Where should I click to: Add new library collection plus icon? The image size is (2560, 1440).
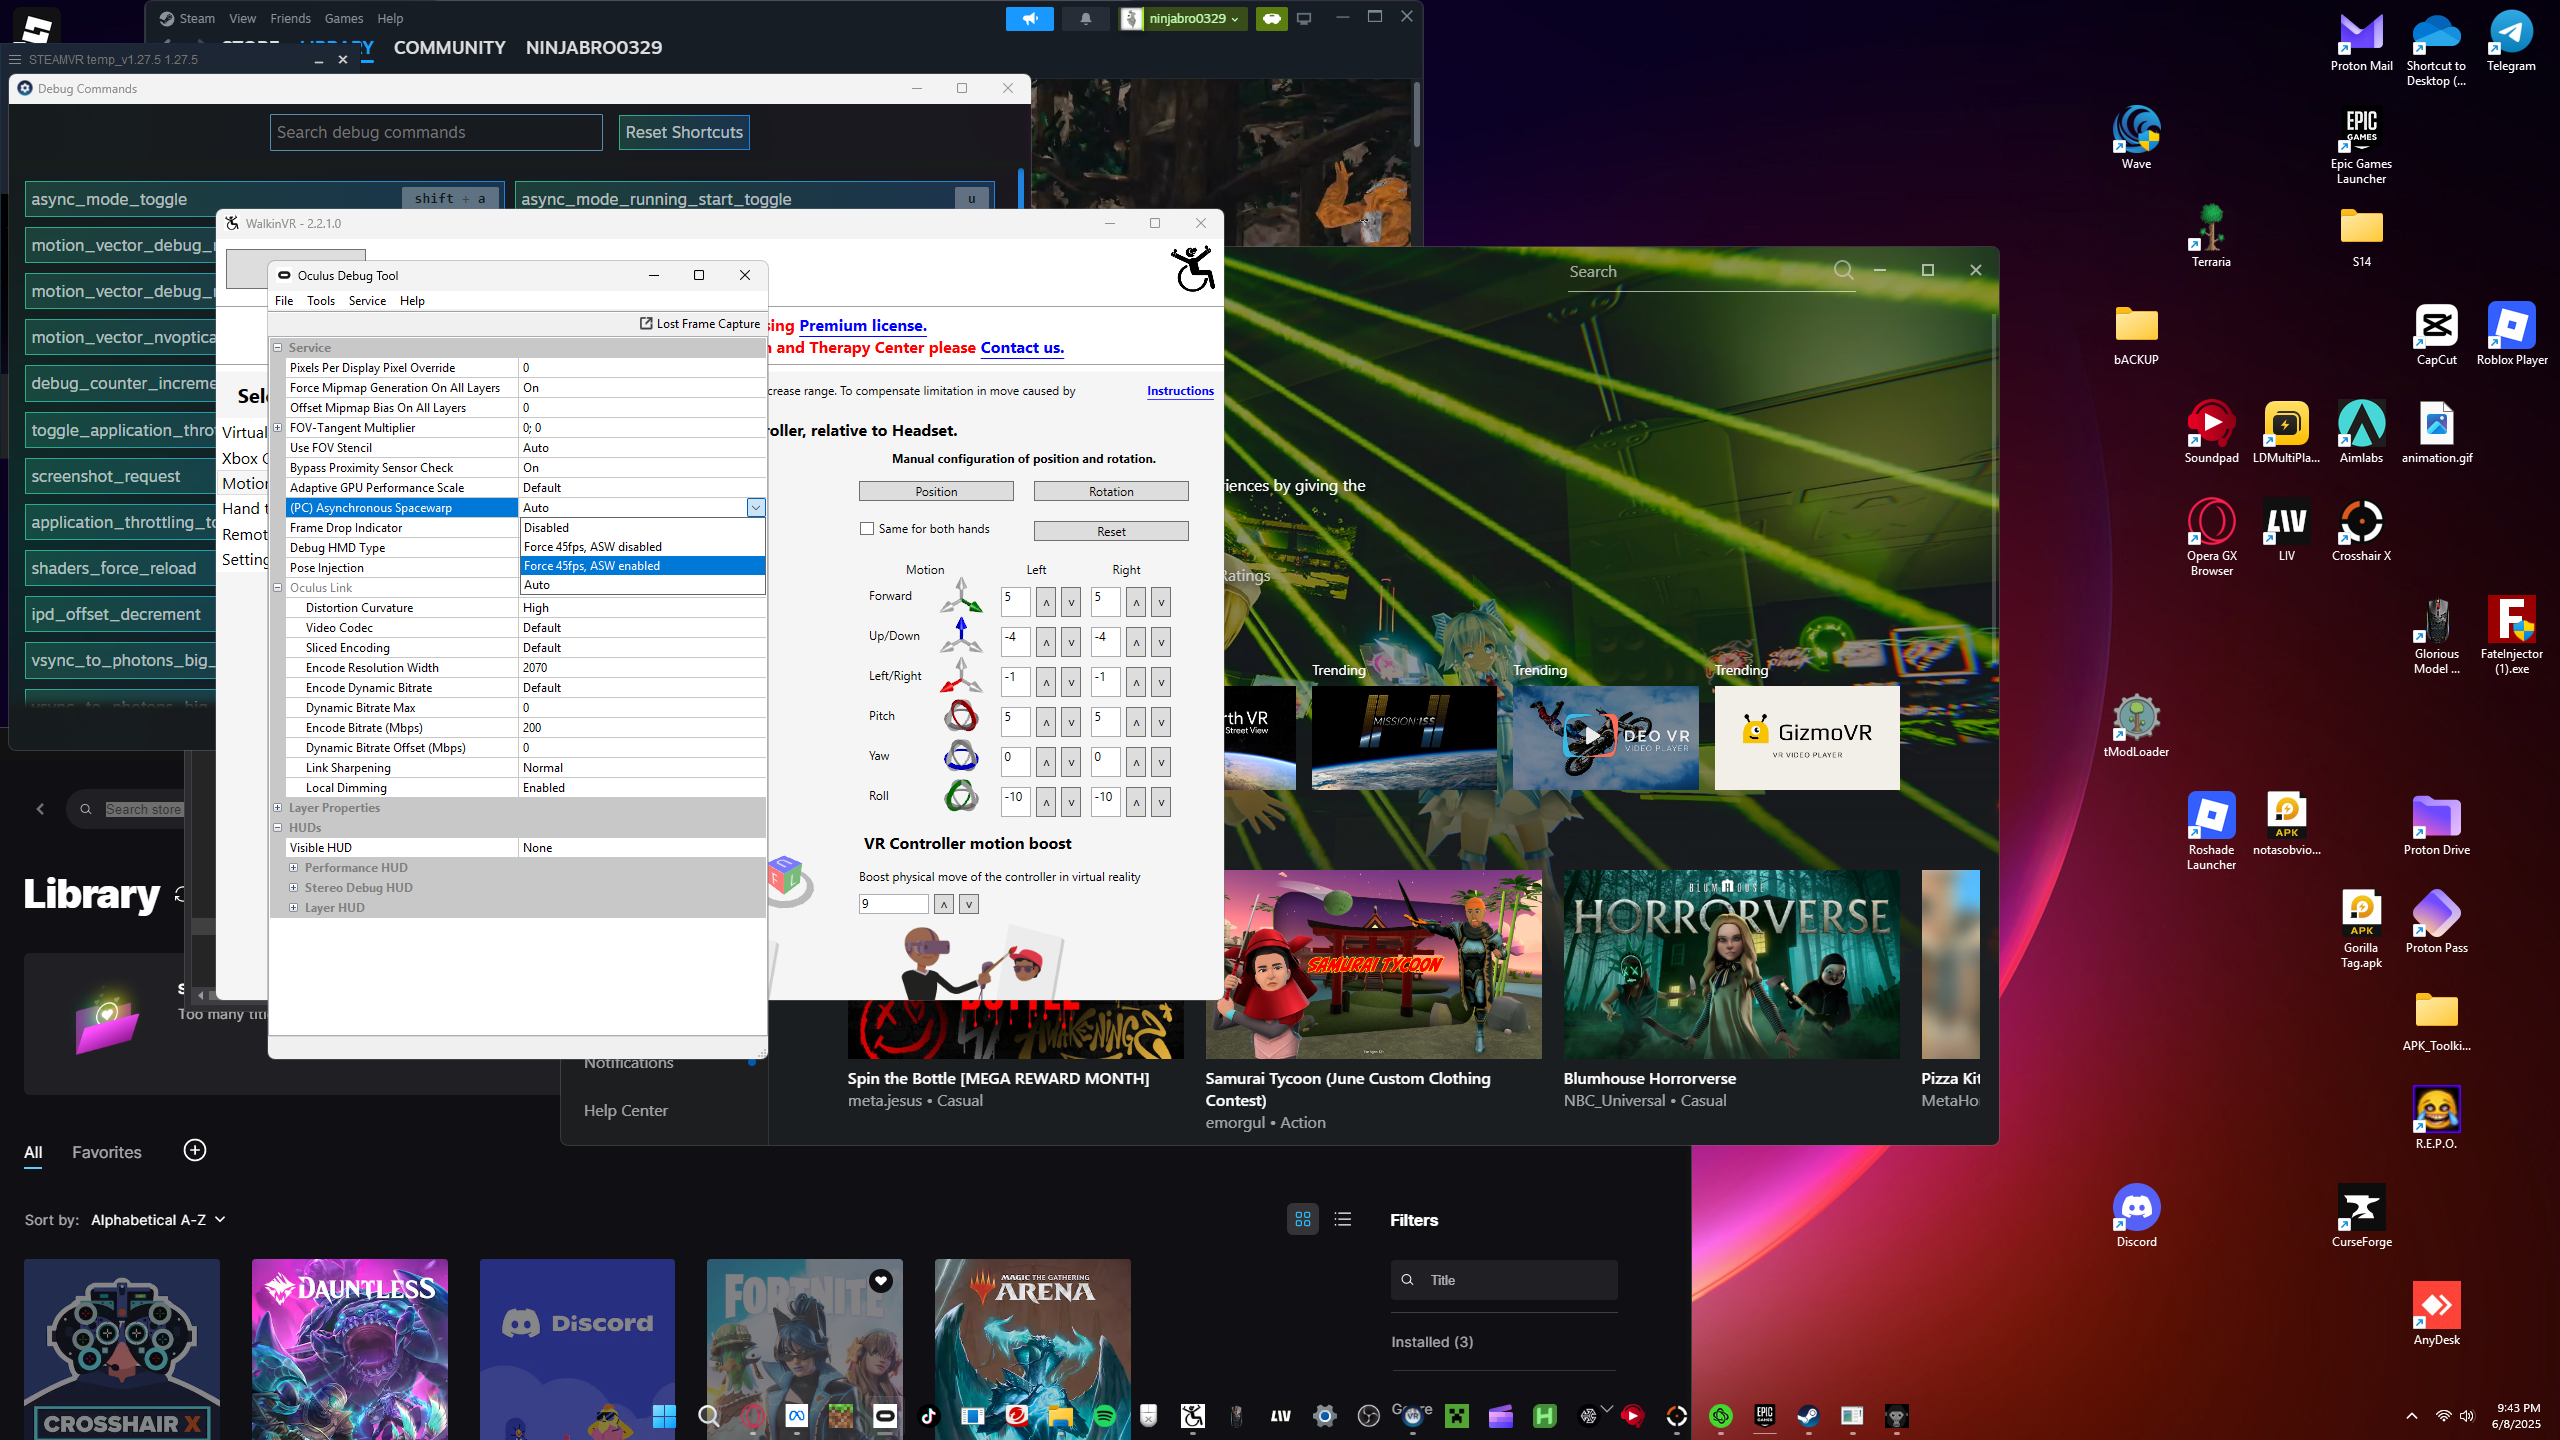click(x=195, y=1150)
